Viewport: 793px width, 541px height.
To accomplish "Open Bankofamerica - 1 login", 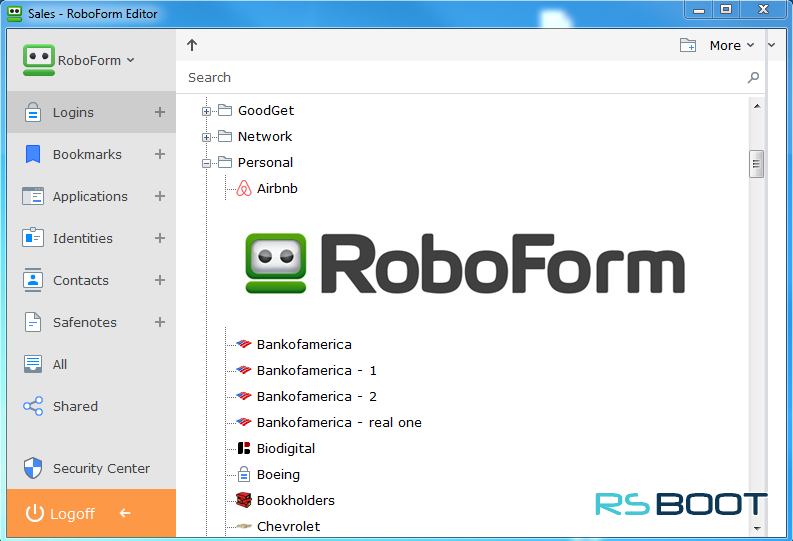I will (x=317, y=371).
